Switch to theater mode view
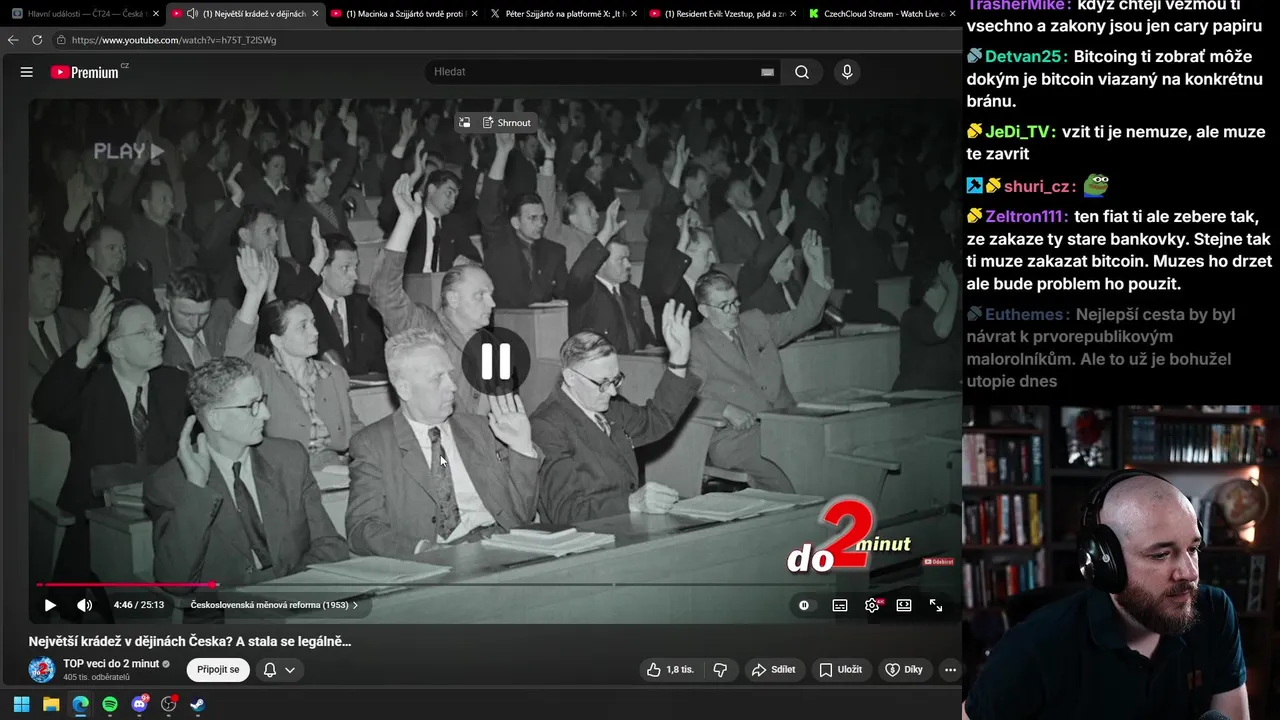The image size is (1280, 720). pos(904,605)
